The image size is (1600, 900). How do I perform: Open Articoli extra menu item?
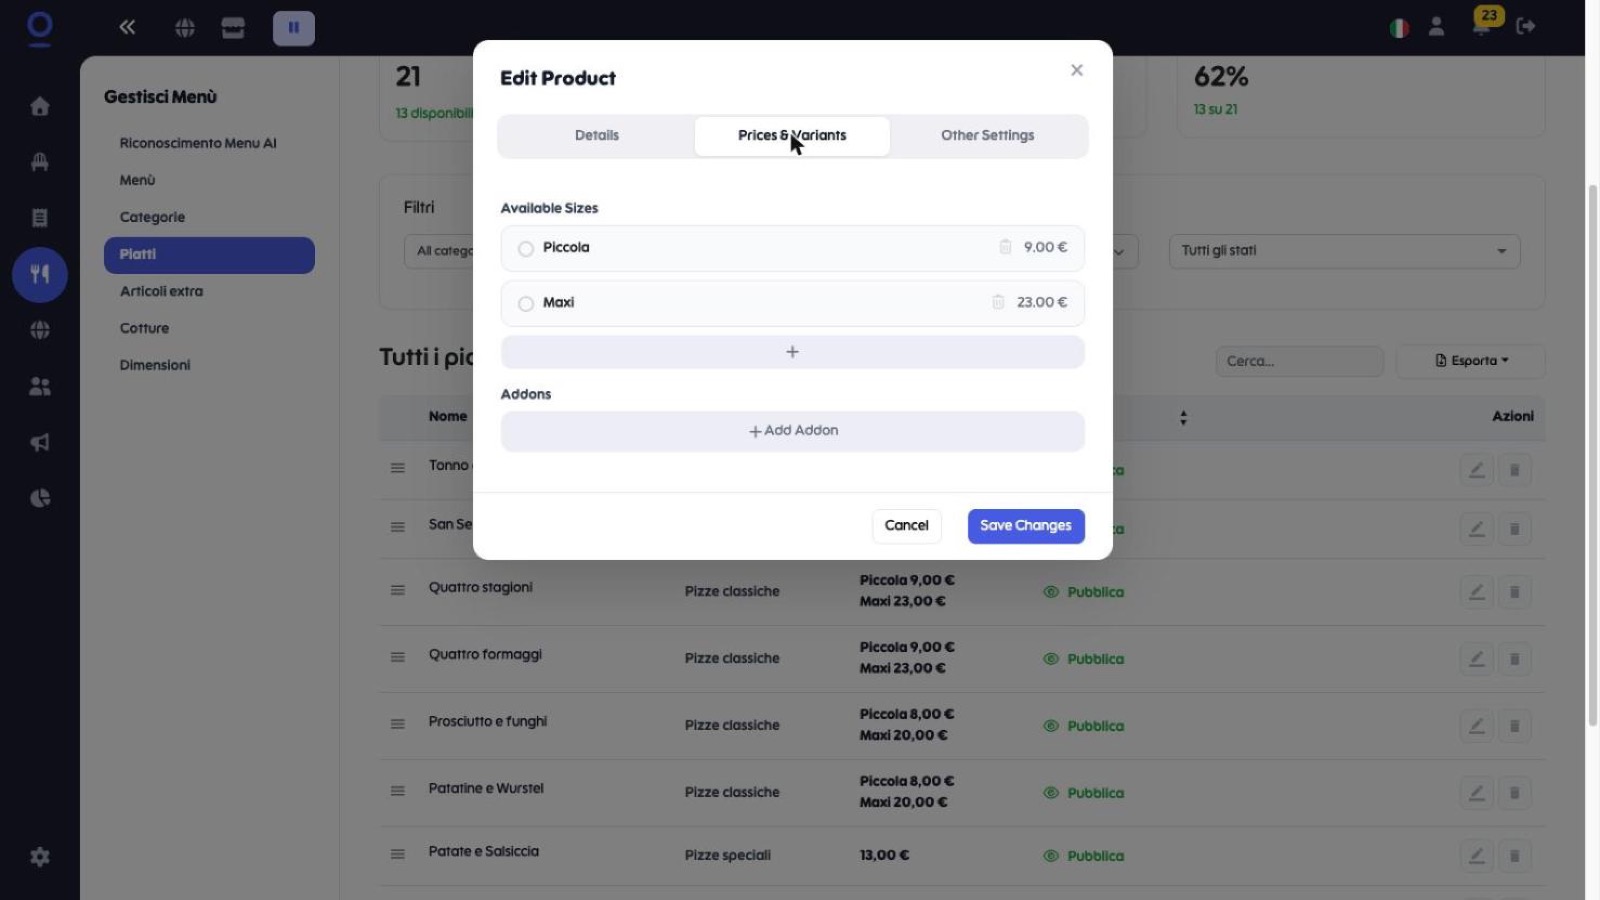click(x=161, y=291)
